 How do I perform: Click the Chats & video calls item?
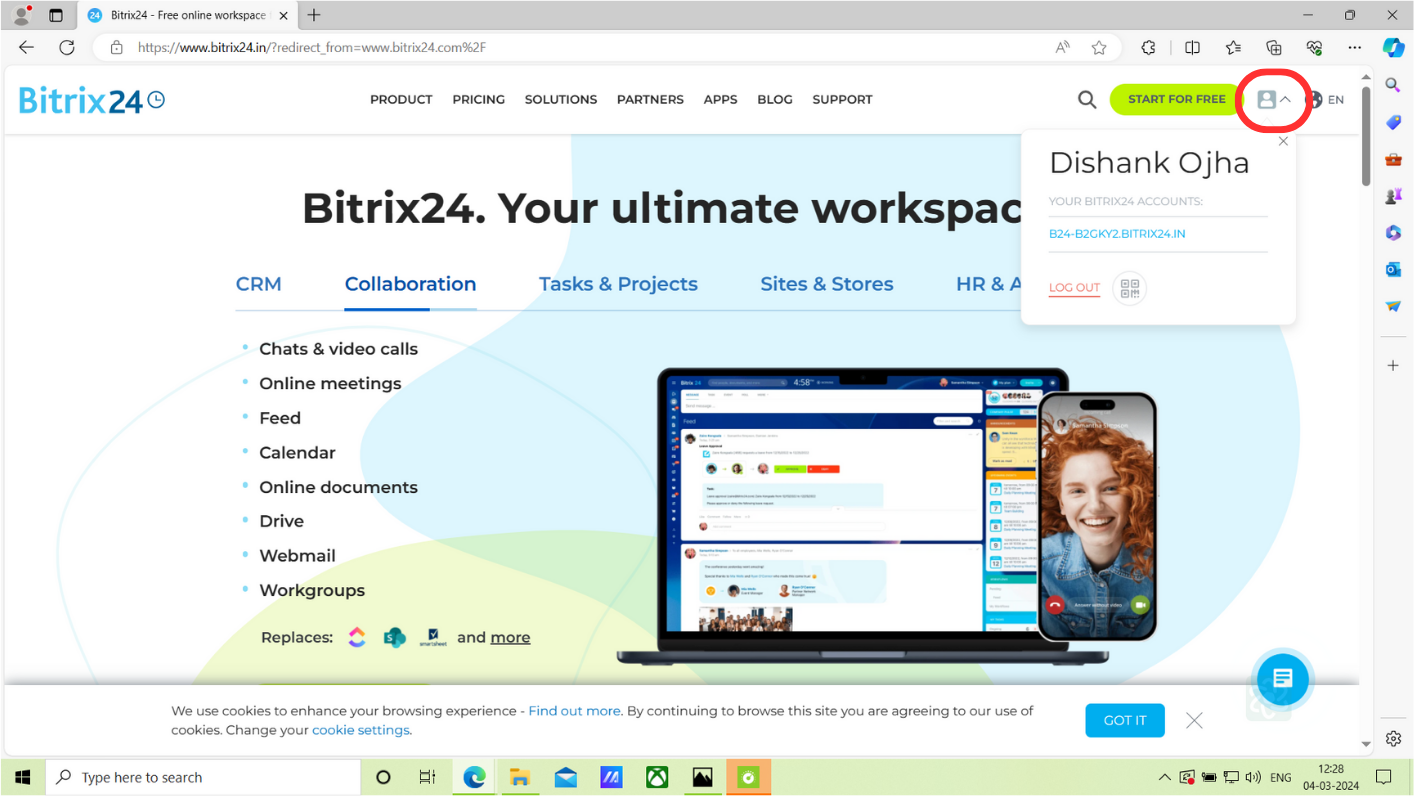[x=338, y=349]
